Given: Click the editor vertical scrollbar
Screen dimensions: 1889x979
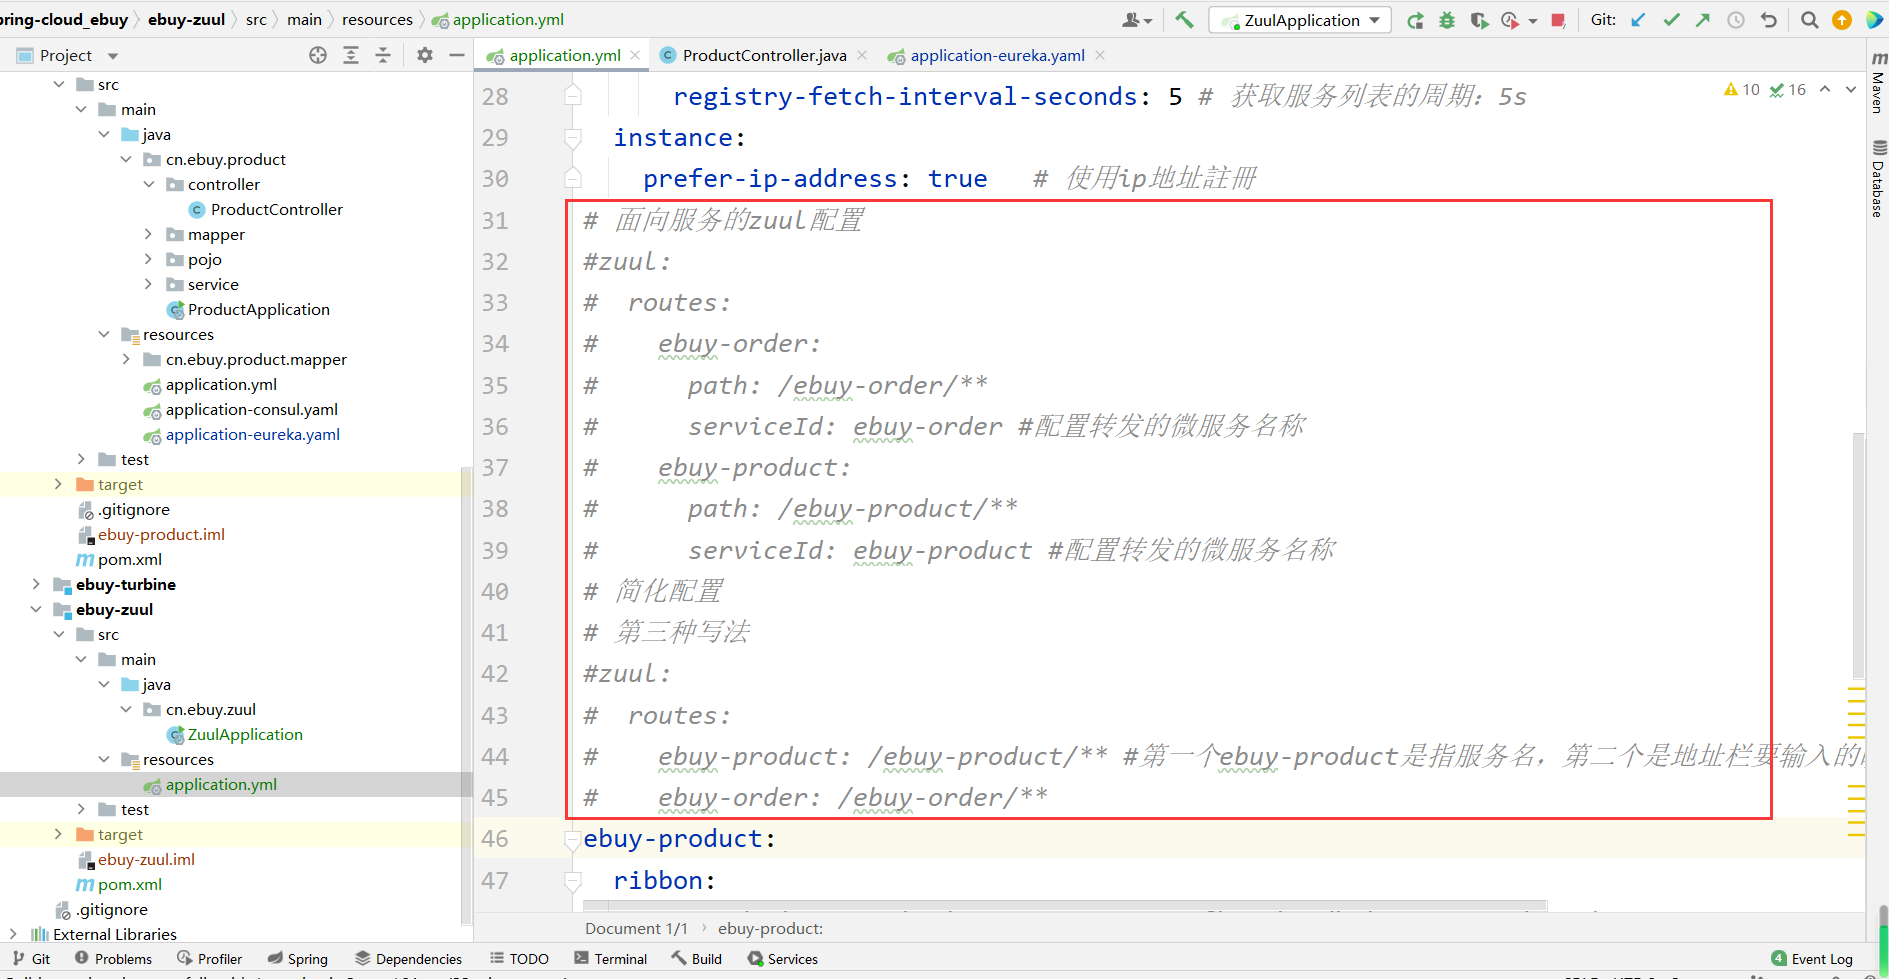Looking at the screenshot, I should [1857, 555].
